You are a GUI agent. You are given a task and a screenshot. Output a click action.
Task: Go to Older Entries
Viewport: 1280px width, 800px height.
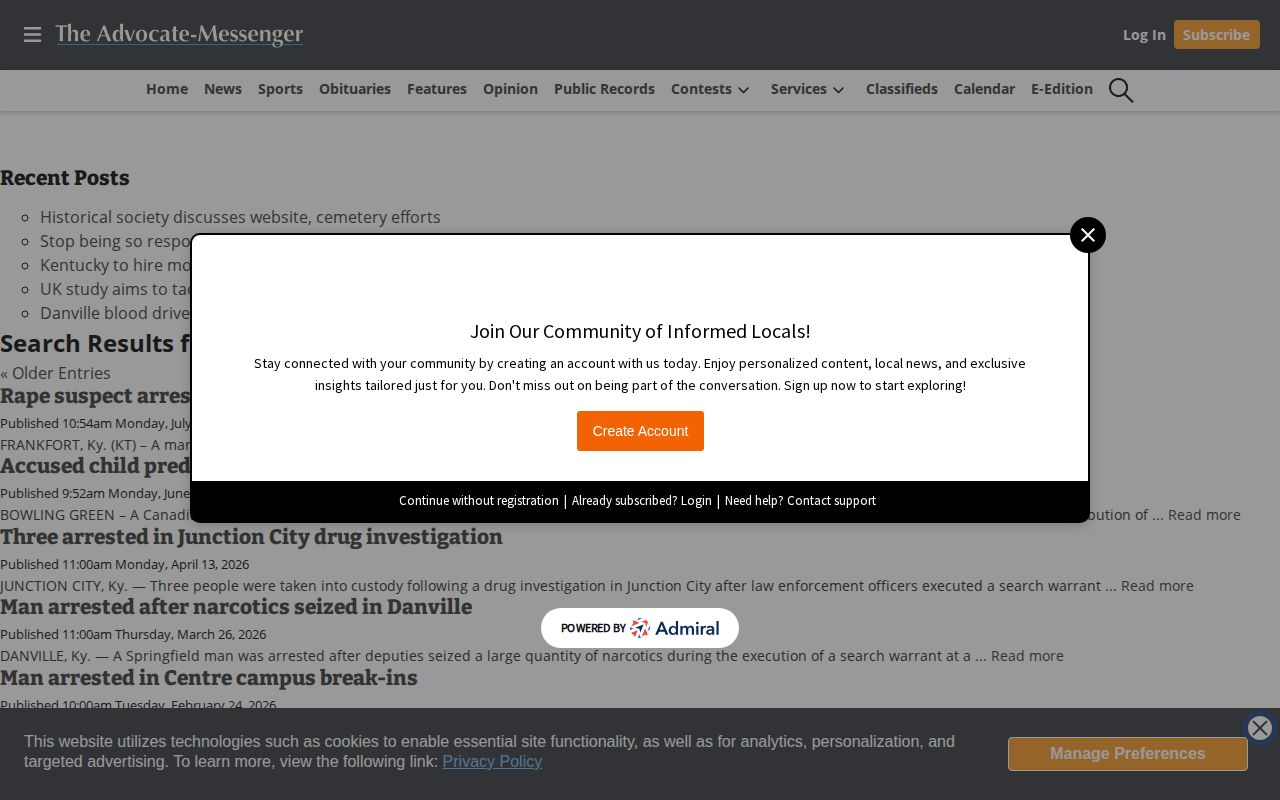point(56,373)
